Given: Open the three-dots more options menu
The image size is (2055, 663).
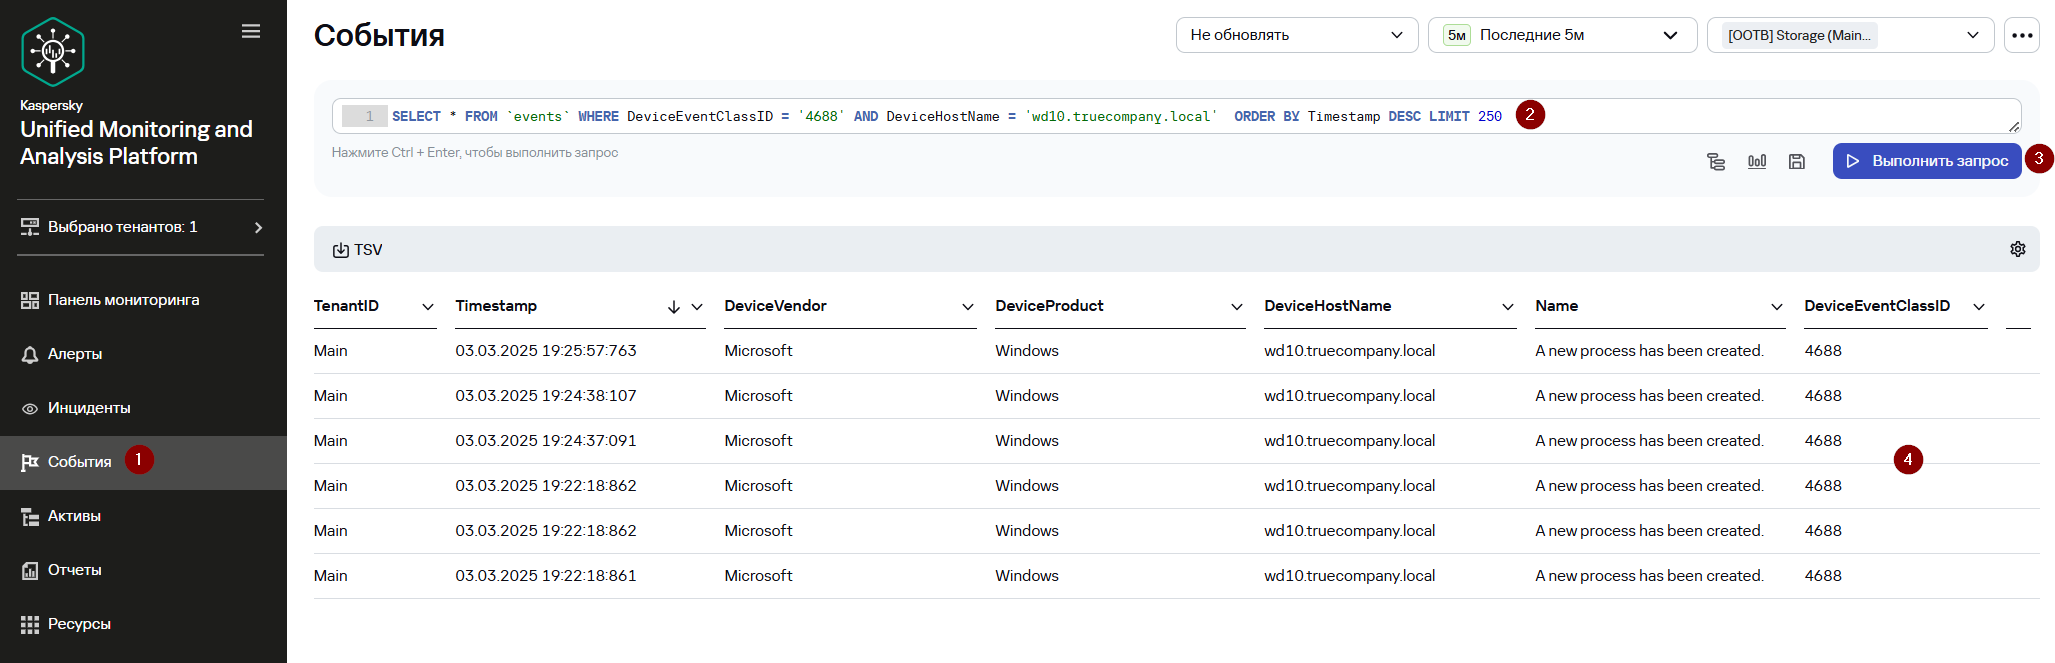Looking at the screenshot, I should coord(2022,35).
